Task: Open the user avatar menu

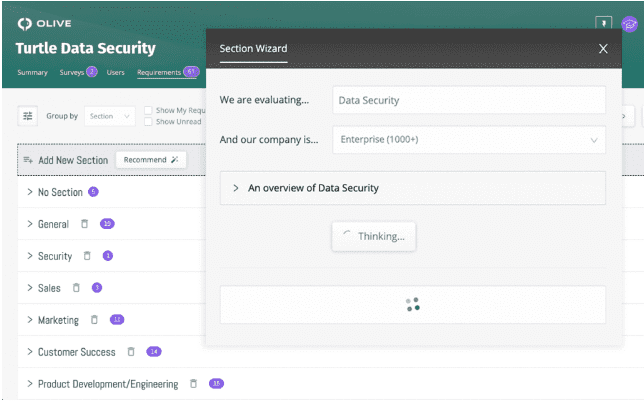Action: coord(629,24)
